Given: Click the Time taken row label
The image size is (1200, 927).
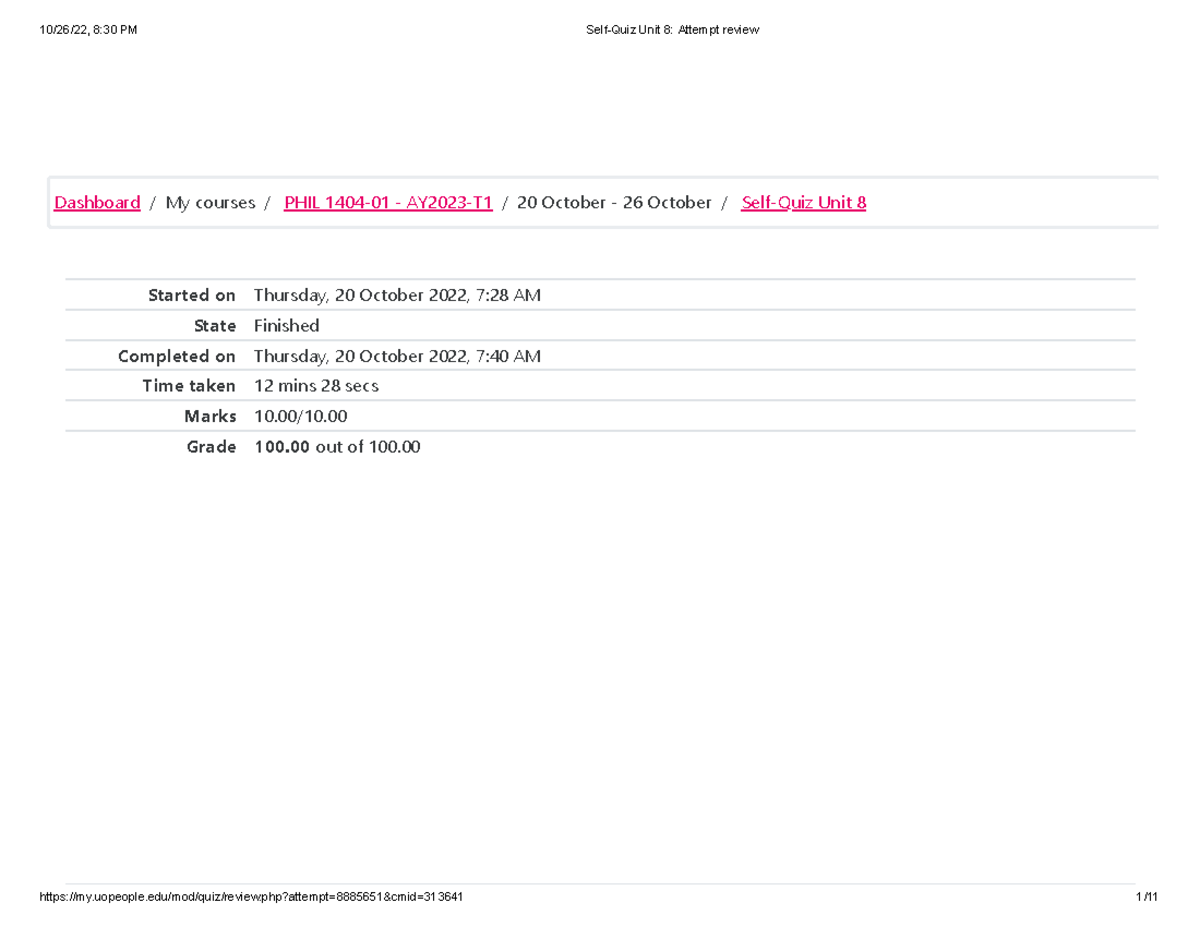Looking at the screenshot, I should [189, 385].
